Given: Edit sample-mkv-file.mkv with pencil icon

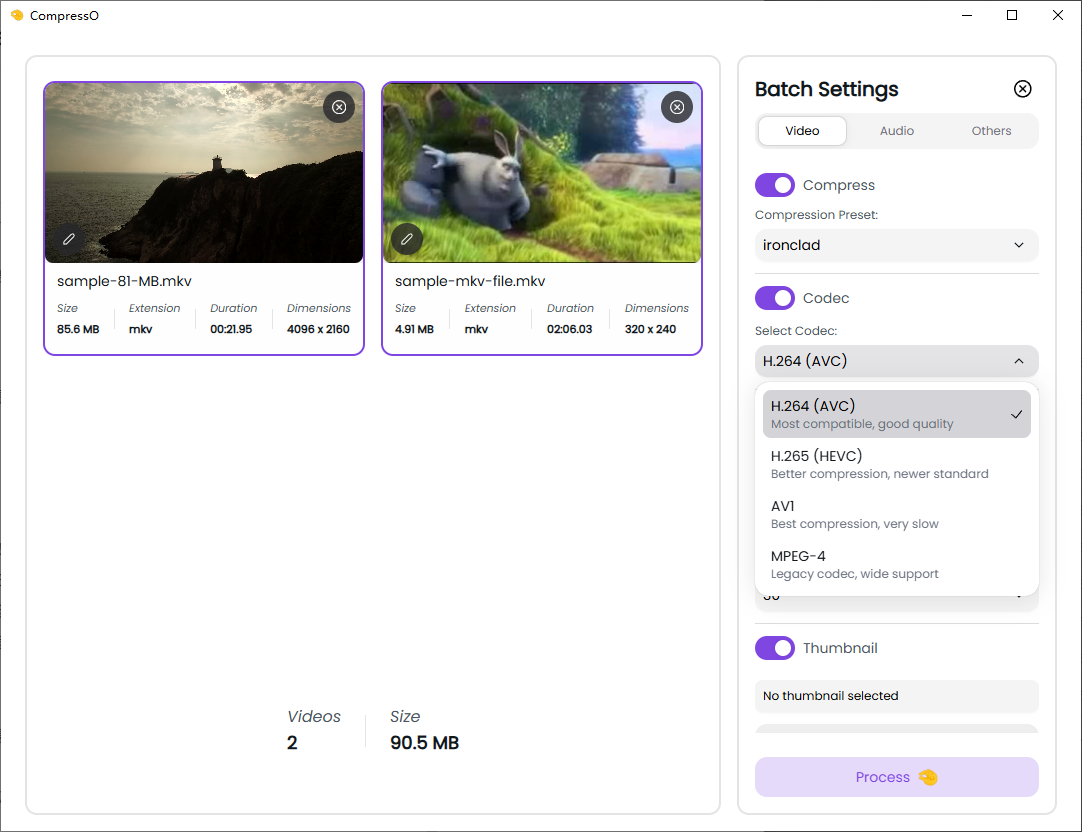Looking at the screenshot, I should point(407,239).
